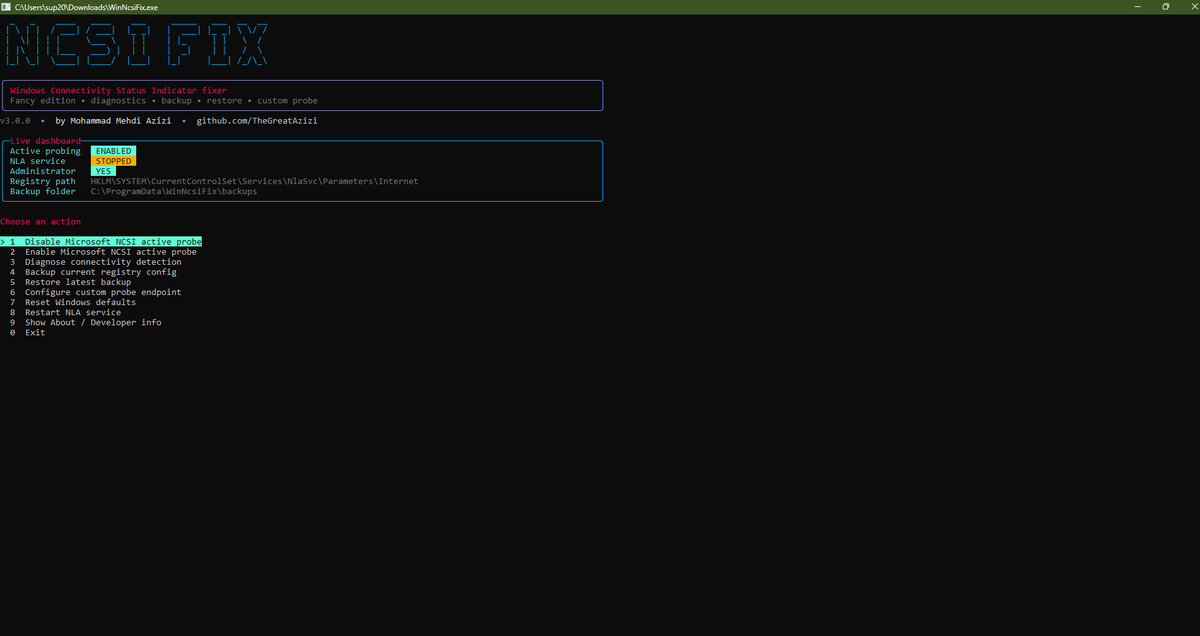
Task: Click the C:\ProgramData\WinNcsiFix\backups folder path
Action: pyautogui.click(x=173, y=191)
